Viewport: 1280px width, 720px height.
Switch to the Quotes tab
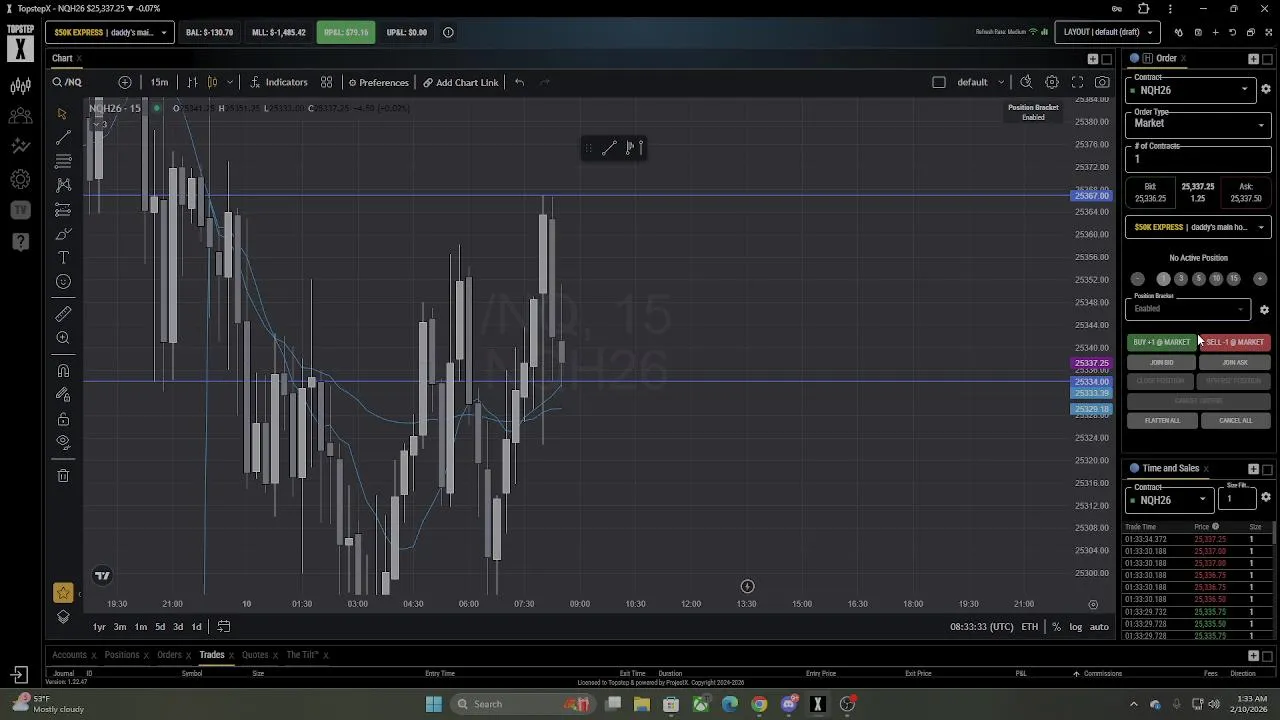coord(255,655)
